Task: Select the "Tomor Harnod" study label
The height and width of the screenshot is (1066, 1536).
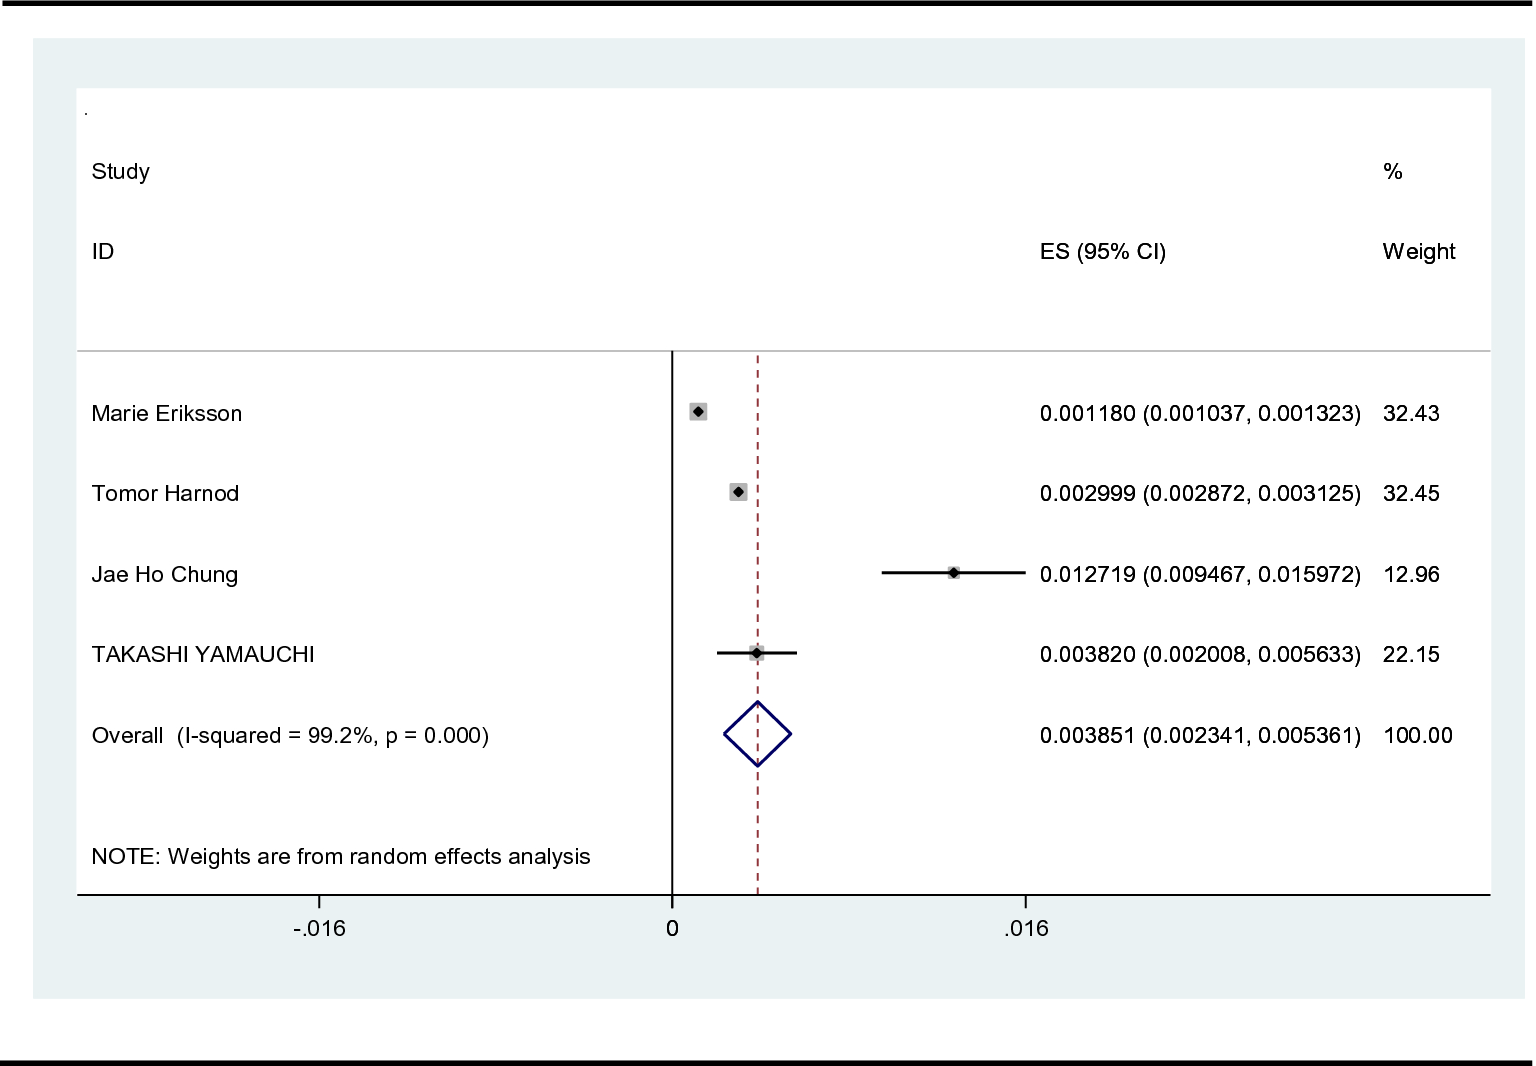Action: click(165, 494)
